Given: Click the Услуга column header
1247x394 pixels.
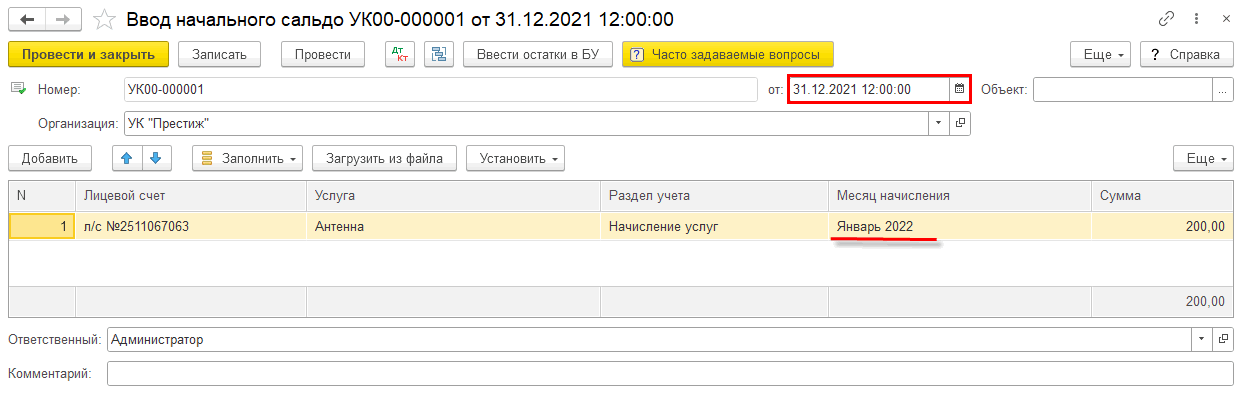Looking at the screenshot, I should point(453,196).
